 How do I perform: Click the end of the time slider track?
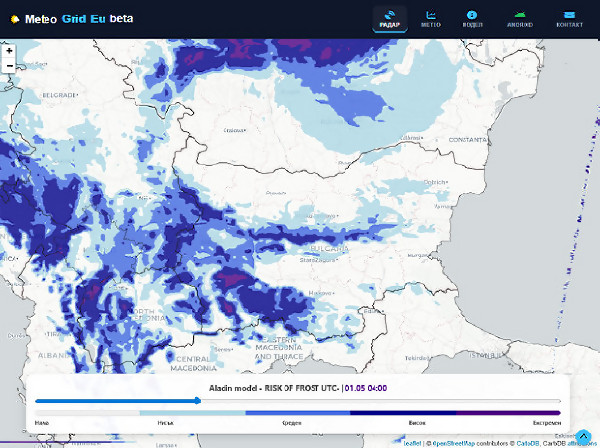pyautogui.click(x=560, y=400)
